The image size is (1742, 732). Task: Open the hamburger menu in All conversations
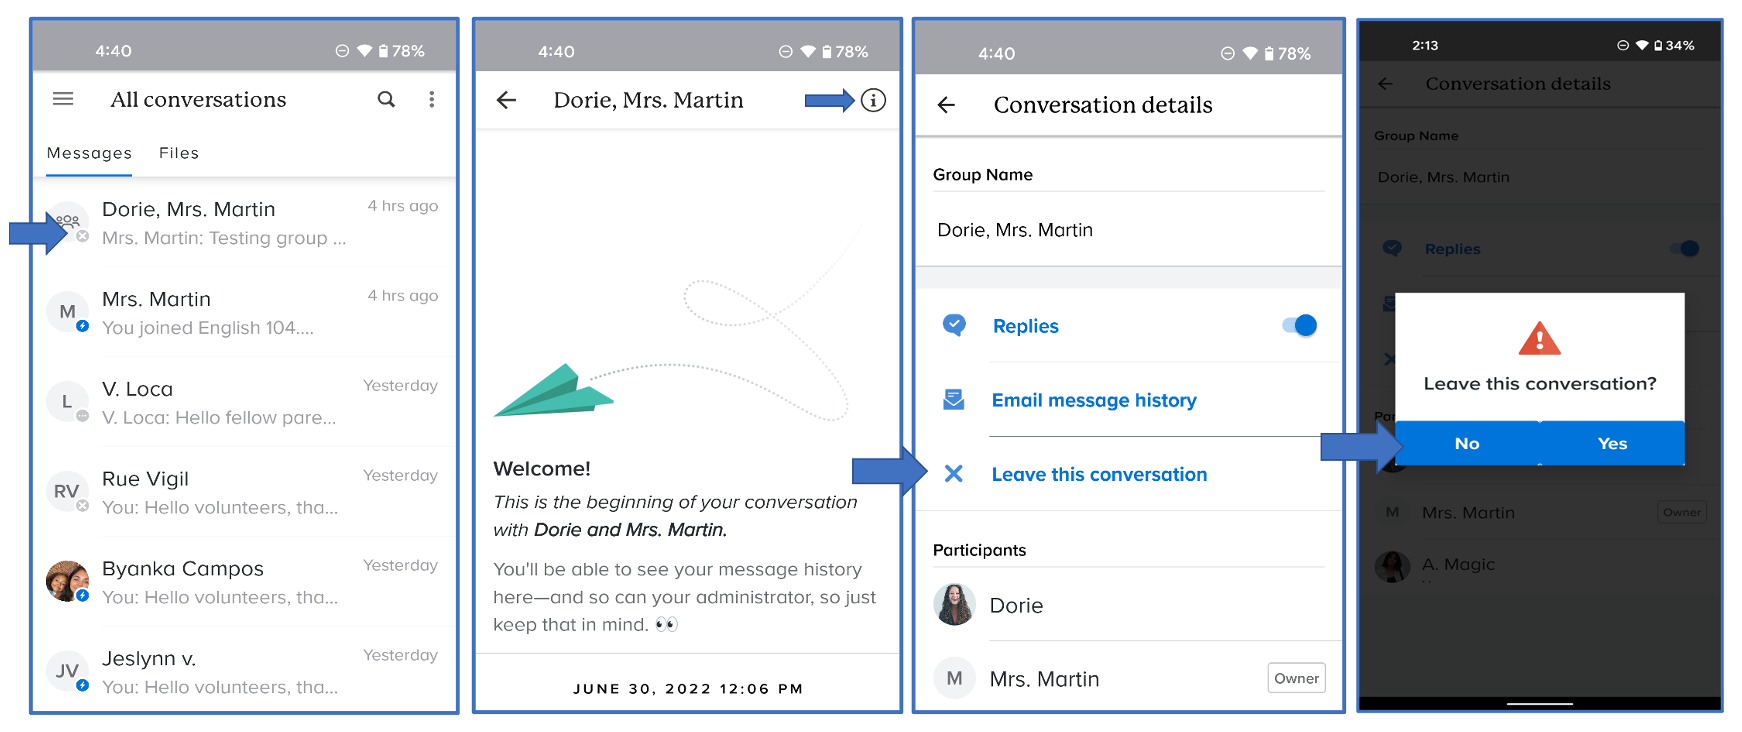pyautogui.click(x=63, y=99)
